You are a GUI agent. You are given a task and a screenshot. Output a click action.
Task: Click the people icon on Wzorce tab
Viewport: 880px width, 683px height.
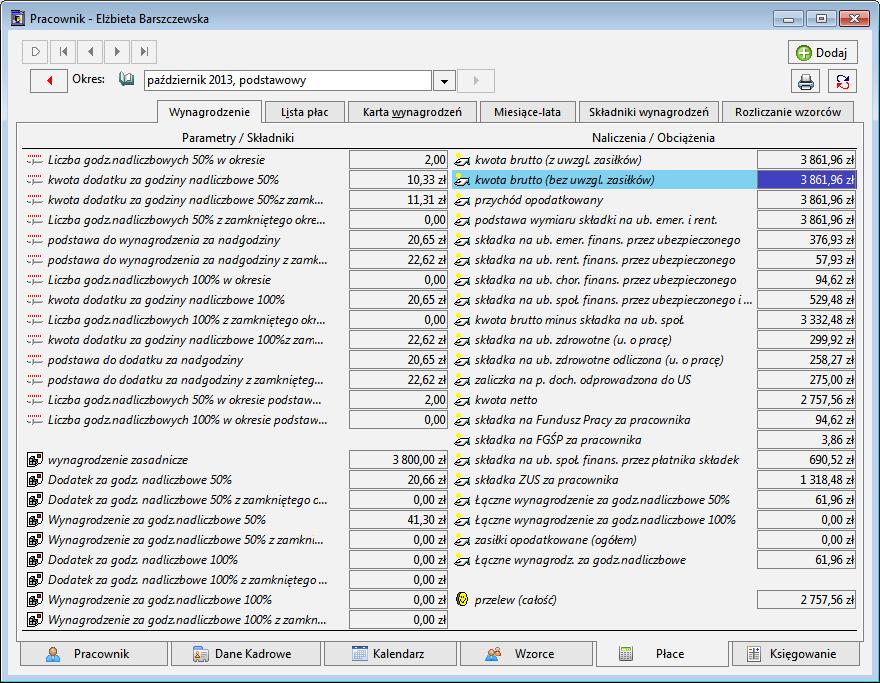point(493,654)
